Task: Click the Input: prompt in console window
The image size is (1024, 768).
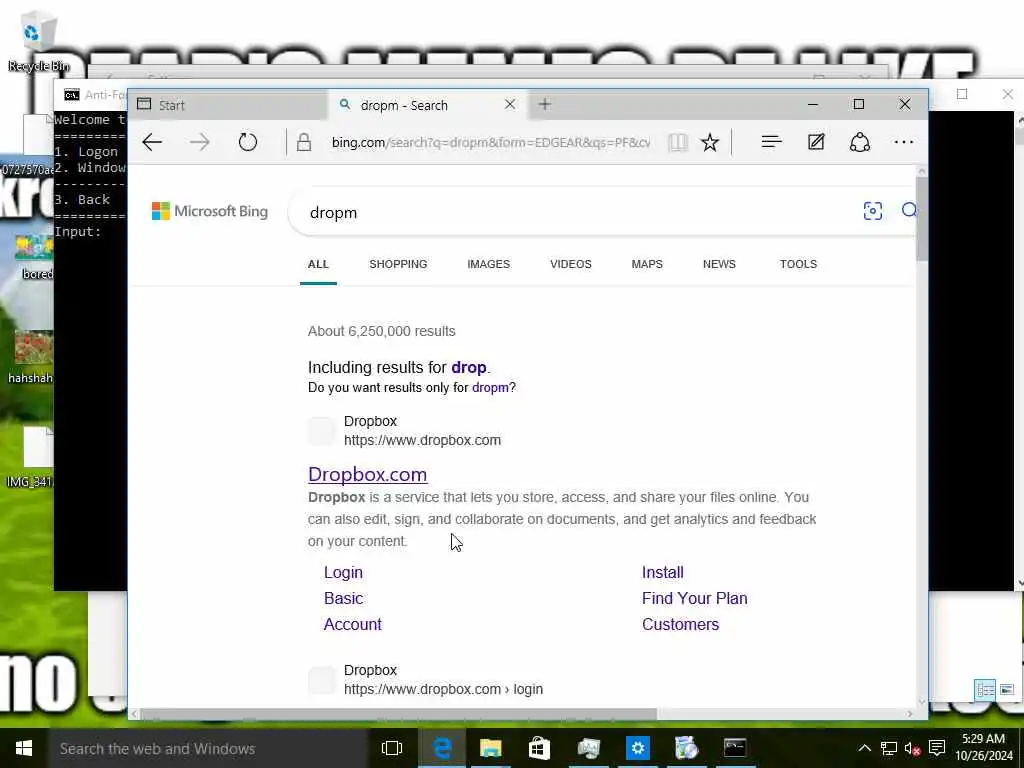Action: click(x=78, y=232)
